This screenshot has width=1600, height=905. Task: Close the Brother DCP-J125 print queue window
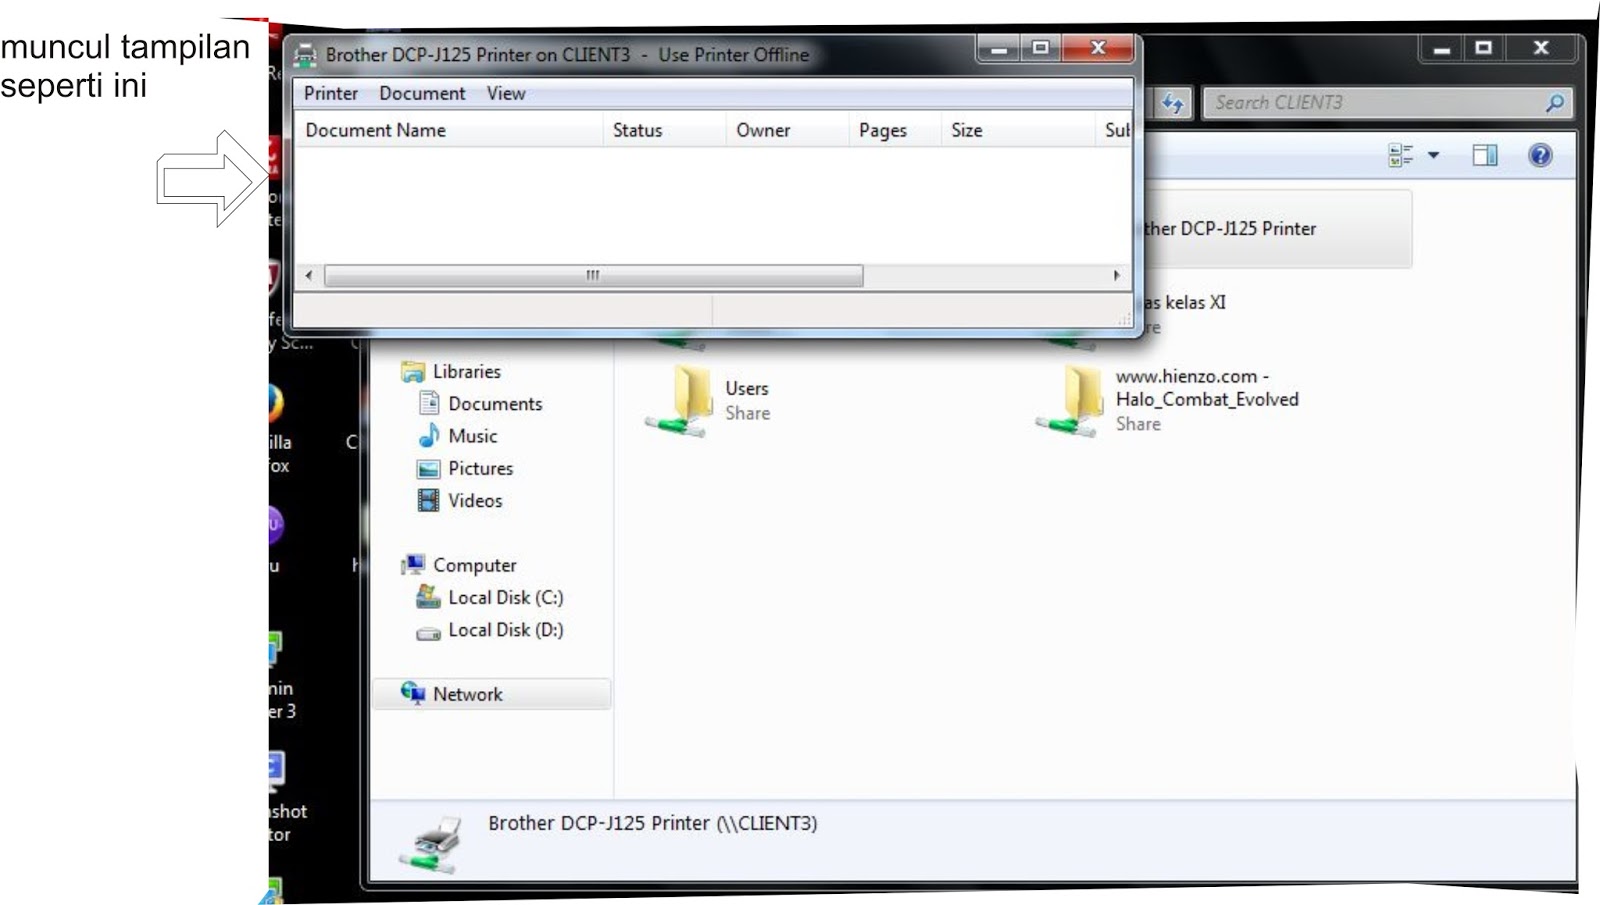click(x=1098, y=48)
